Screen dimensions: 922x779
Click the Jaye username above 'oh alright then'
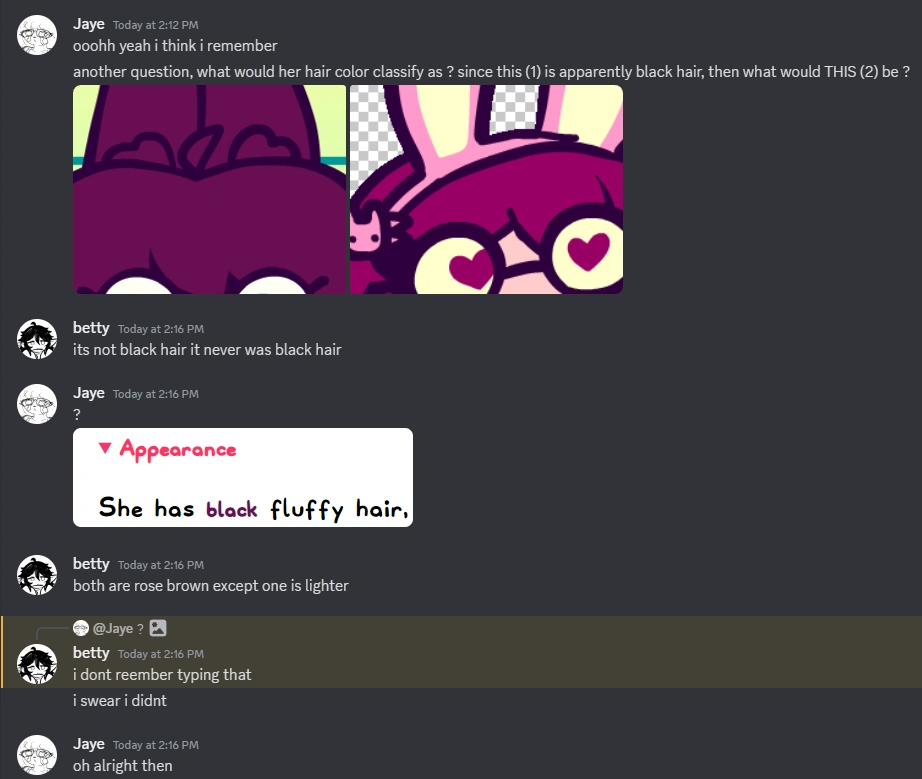coord(89,744)
